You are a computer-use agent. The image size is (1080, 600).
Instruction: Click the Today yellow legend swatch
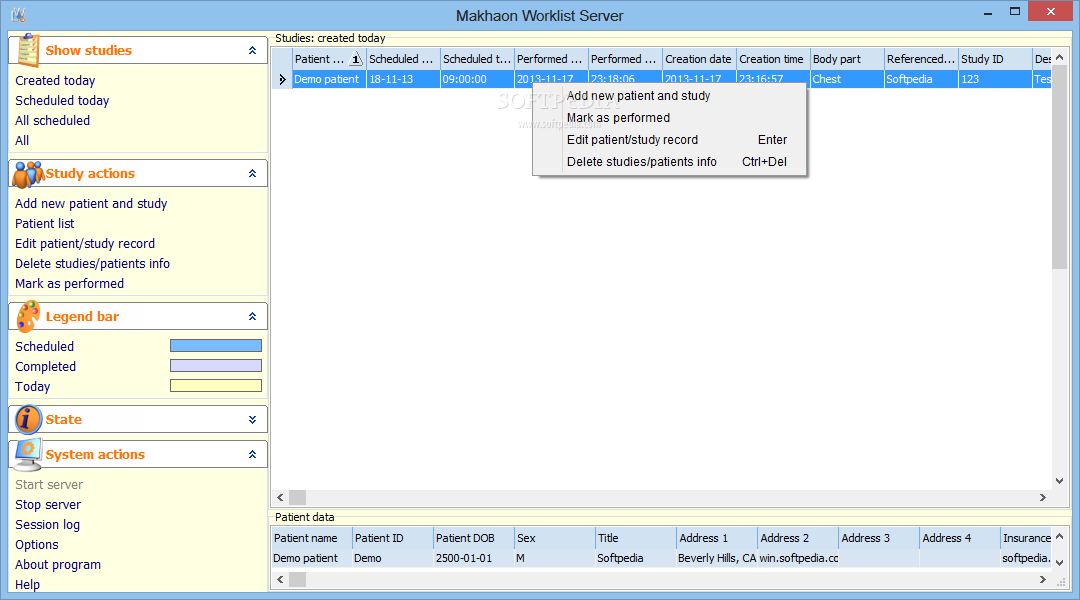click(x=216, y=386)
